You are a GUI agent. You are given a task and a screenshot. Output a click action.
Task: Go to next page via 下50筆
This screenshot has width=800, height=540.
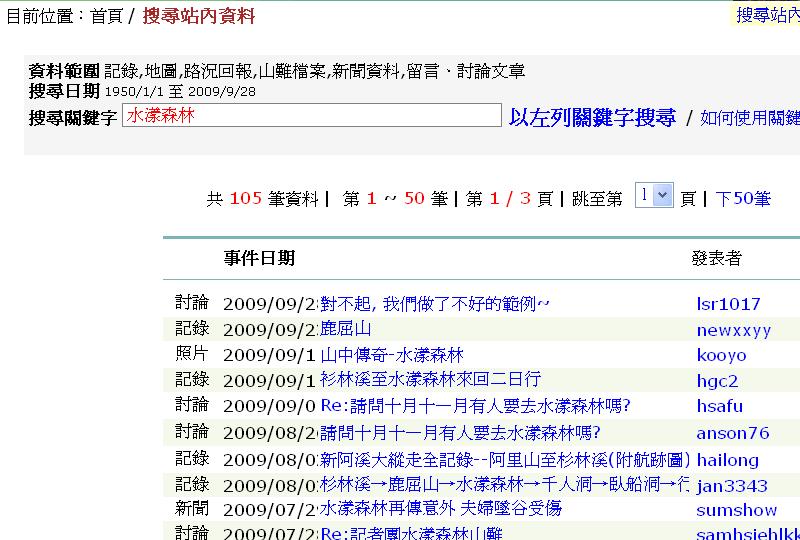pyautogui.click(x=743, y=198)
